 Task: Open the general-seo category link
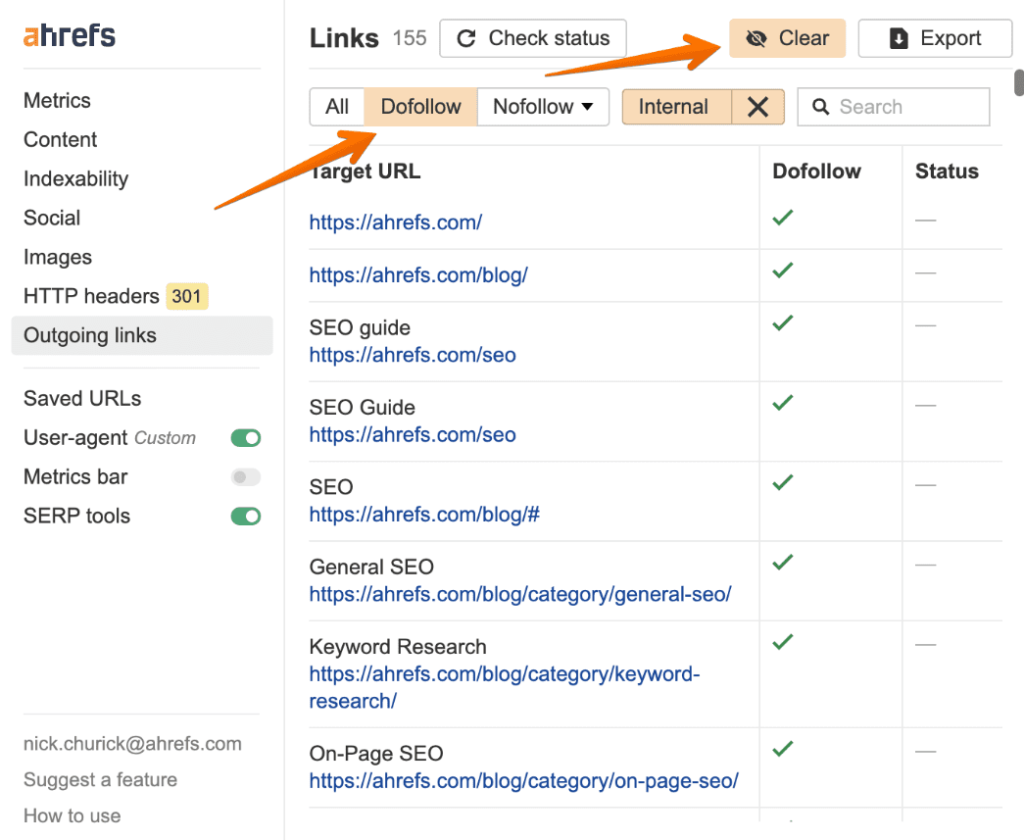tap(520, 594)
